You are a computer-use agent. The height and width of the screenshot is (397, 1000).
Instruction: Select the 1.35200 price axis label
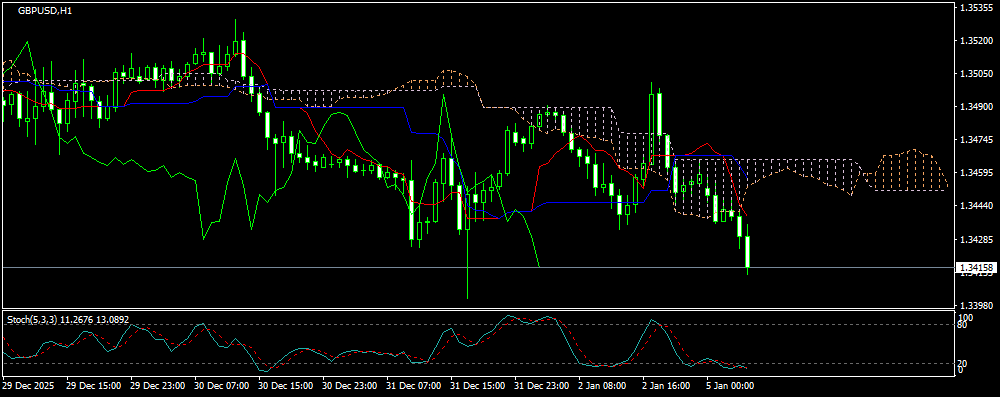(x=976, y=41)
